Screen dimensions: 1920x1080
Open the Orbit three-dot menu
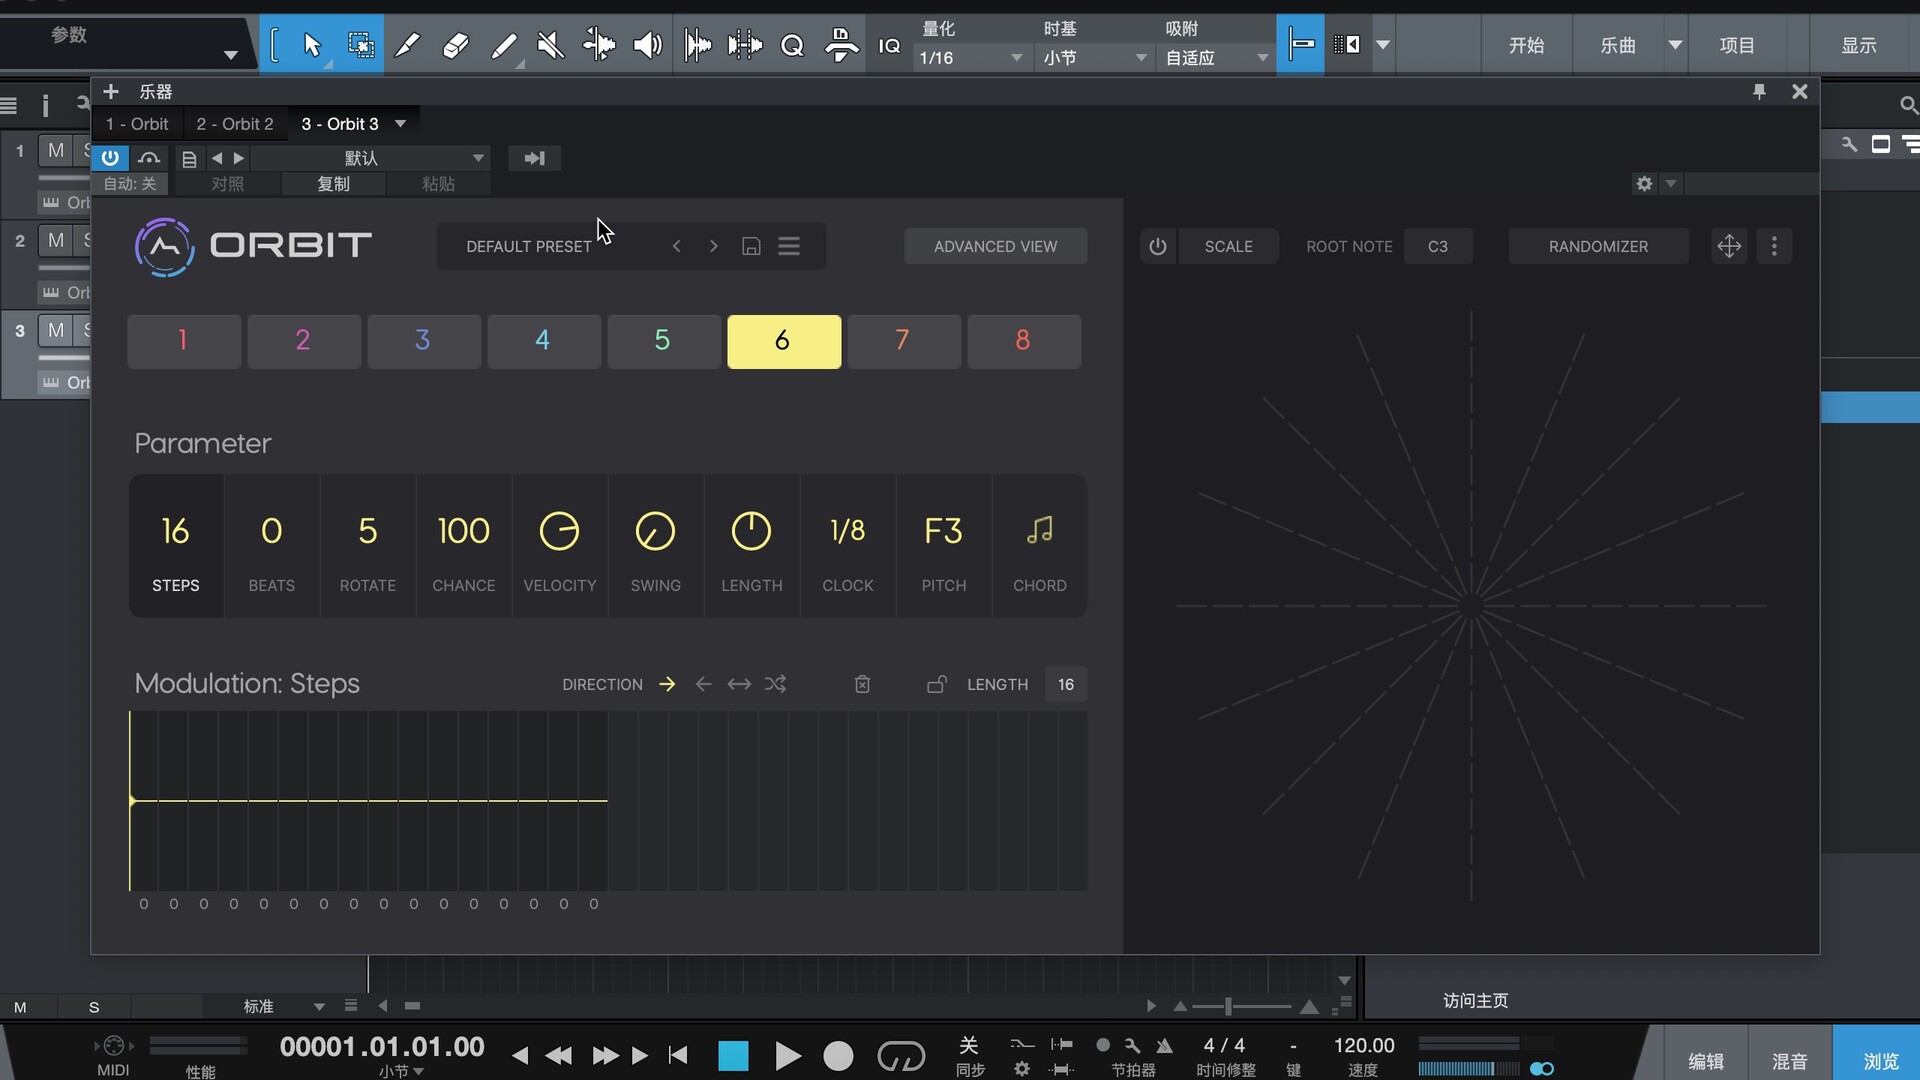point(1774,246)
